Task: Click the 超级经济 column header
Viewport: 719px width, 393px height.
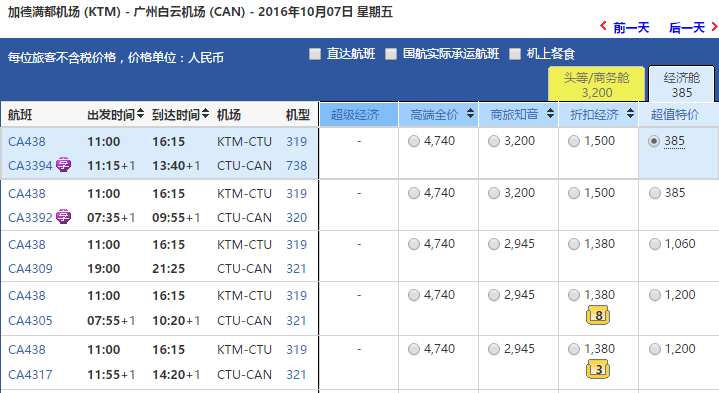Action: pyautogui.click(x=359, y=115)
